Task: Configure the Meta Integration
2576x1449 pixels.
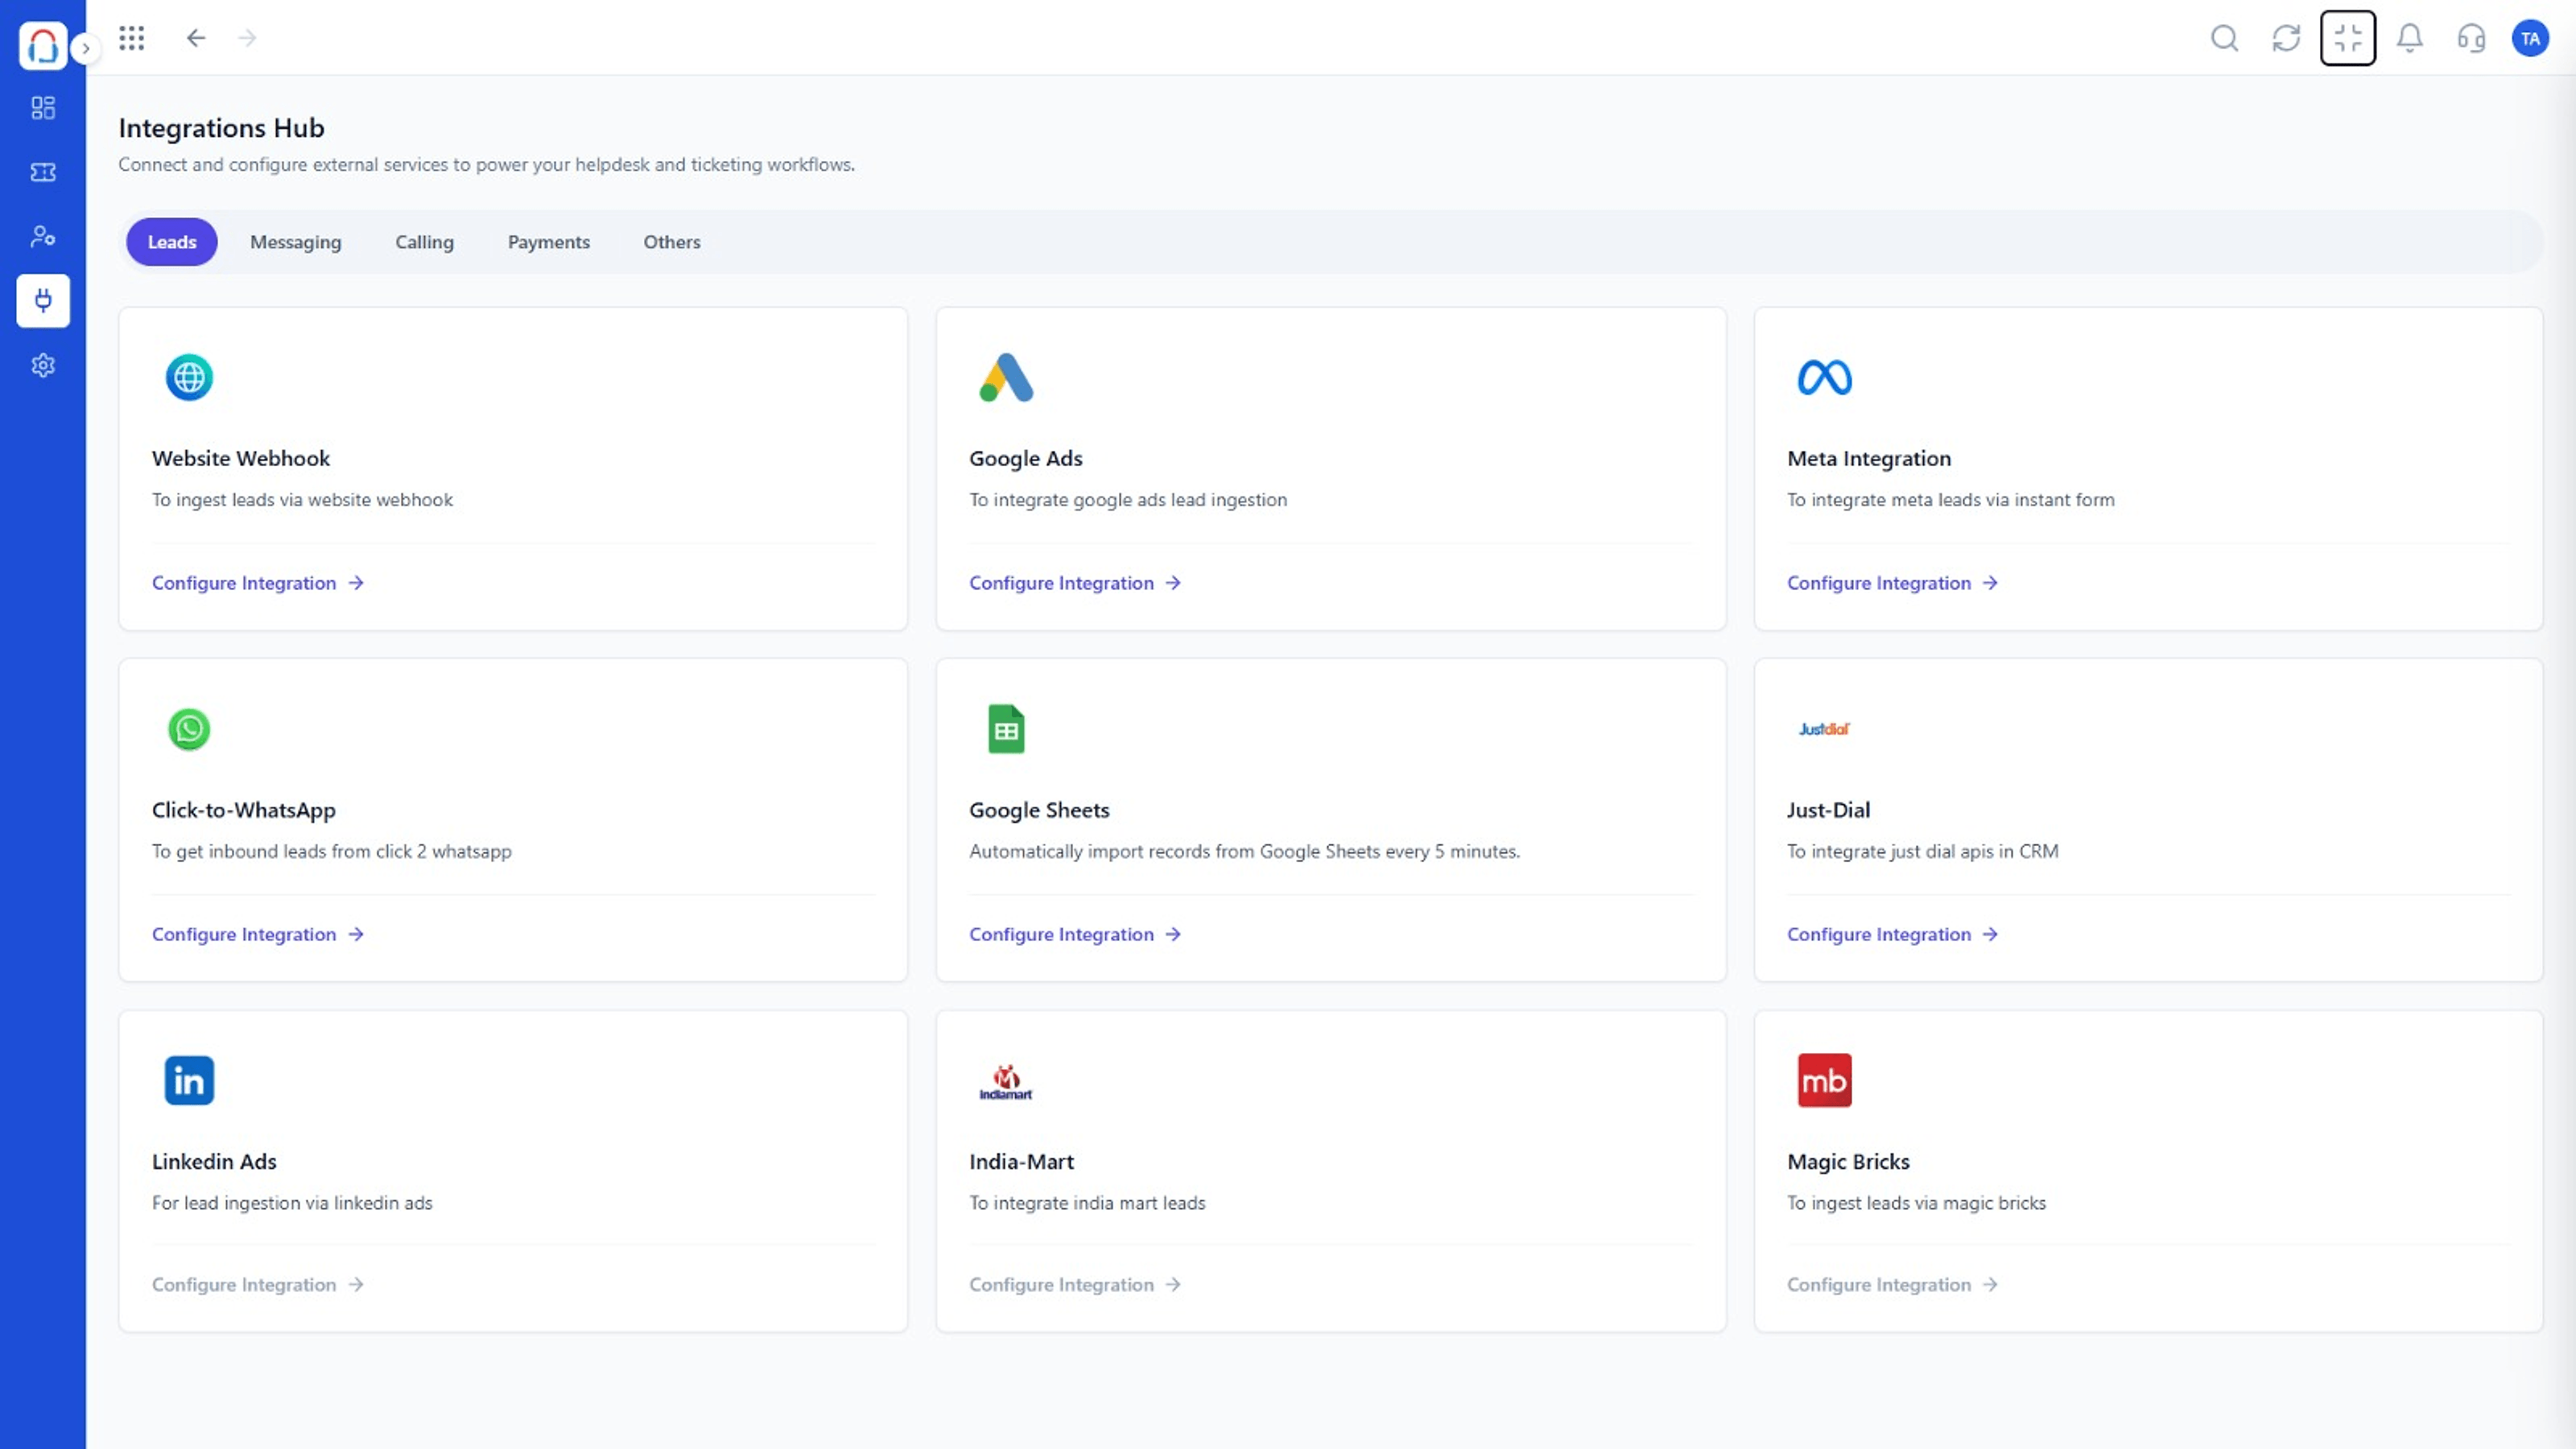Action: tap(1892, 583)
